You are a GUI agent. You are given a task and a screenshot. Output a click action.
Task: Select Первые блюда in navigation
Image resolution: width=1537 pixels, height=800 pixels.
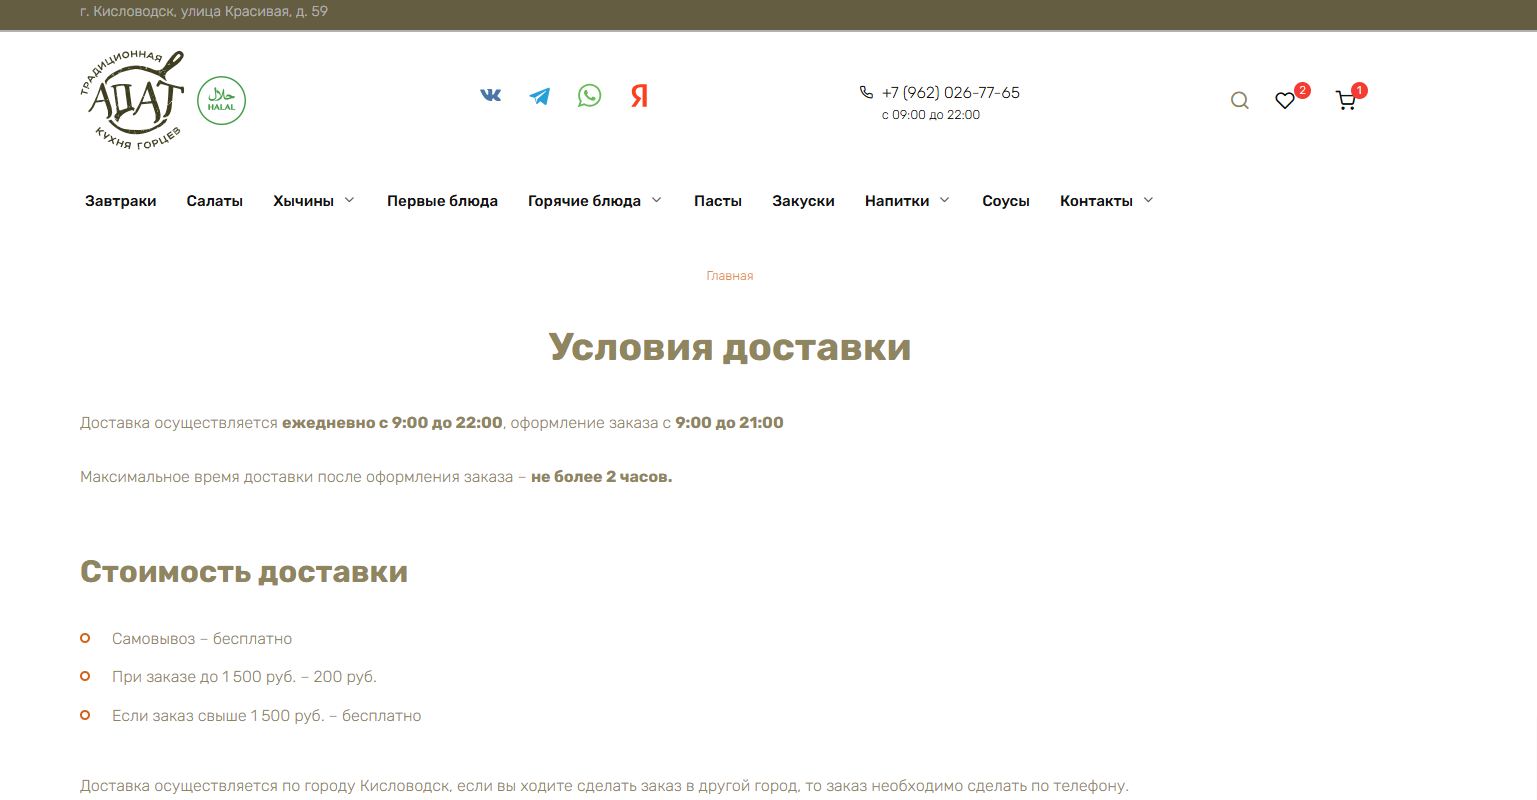pyautogui.click(x=442, y=201)
